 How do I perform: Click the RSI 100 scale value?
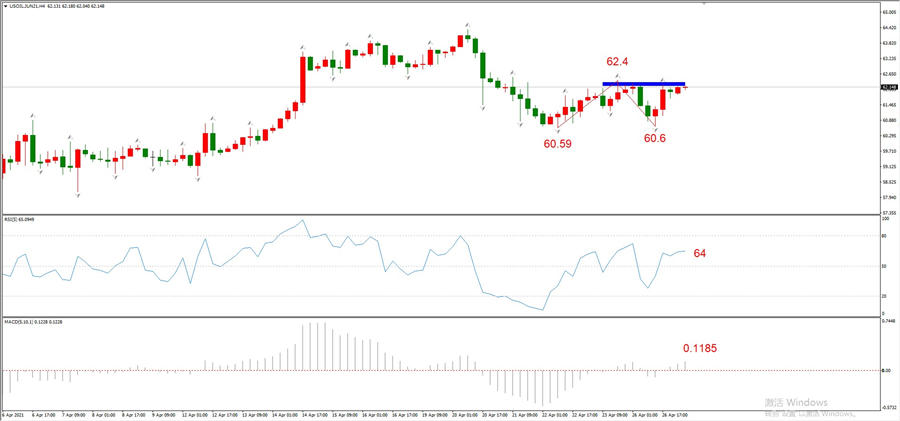tap(886, 219)
